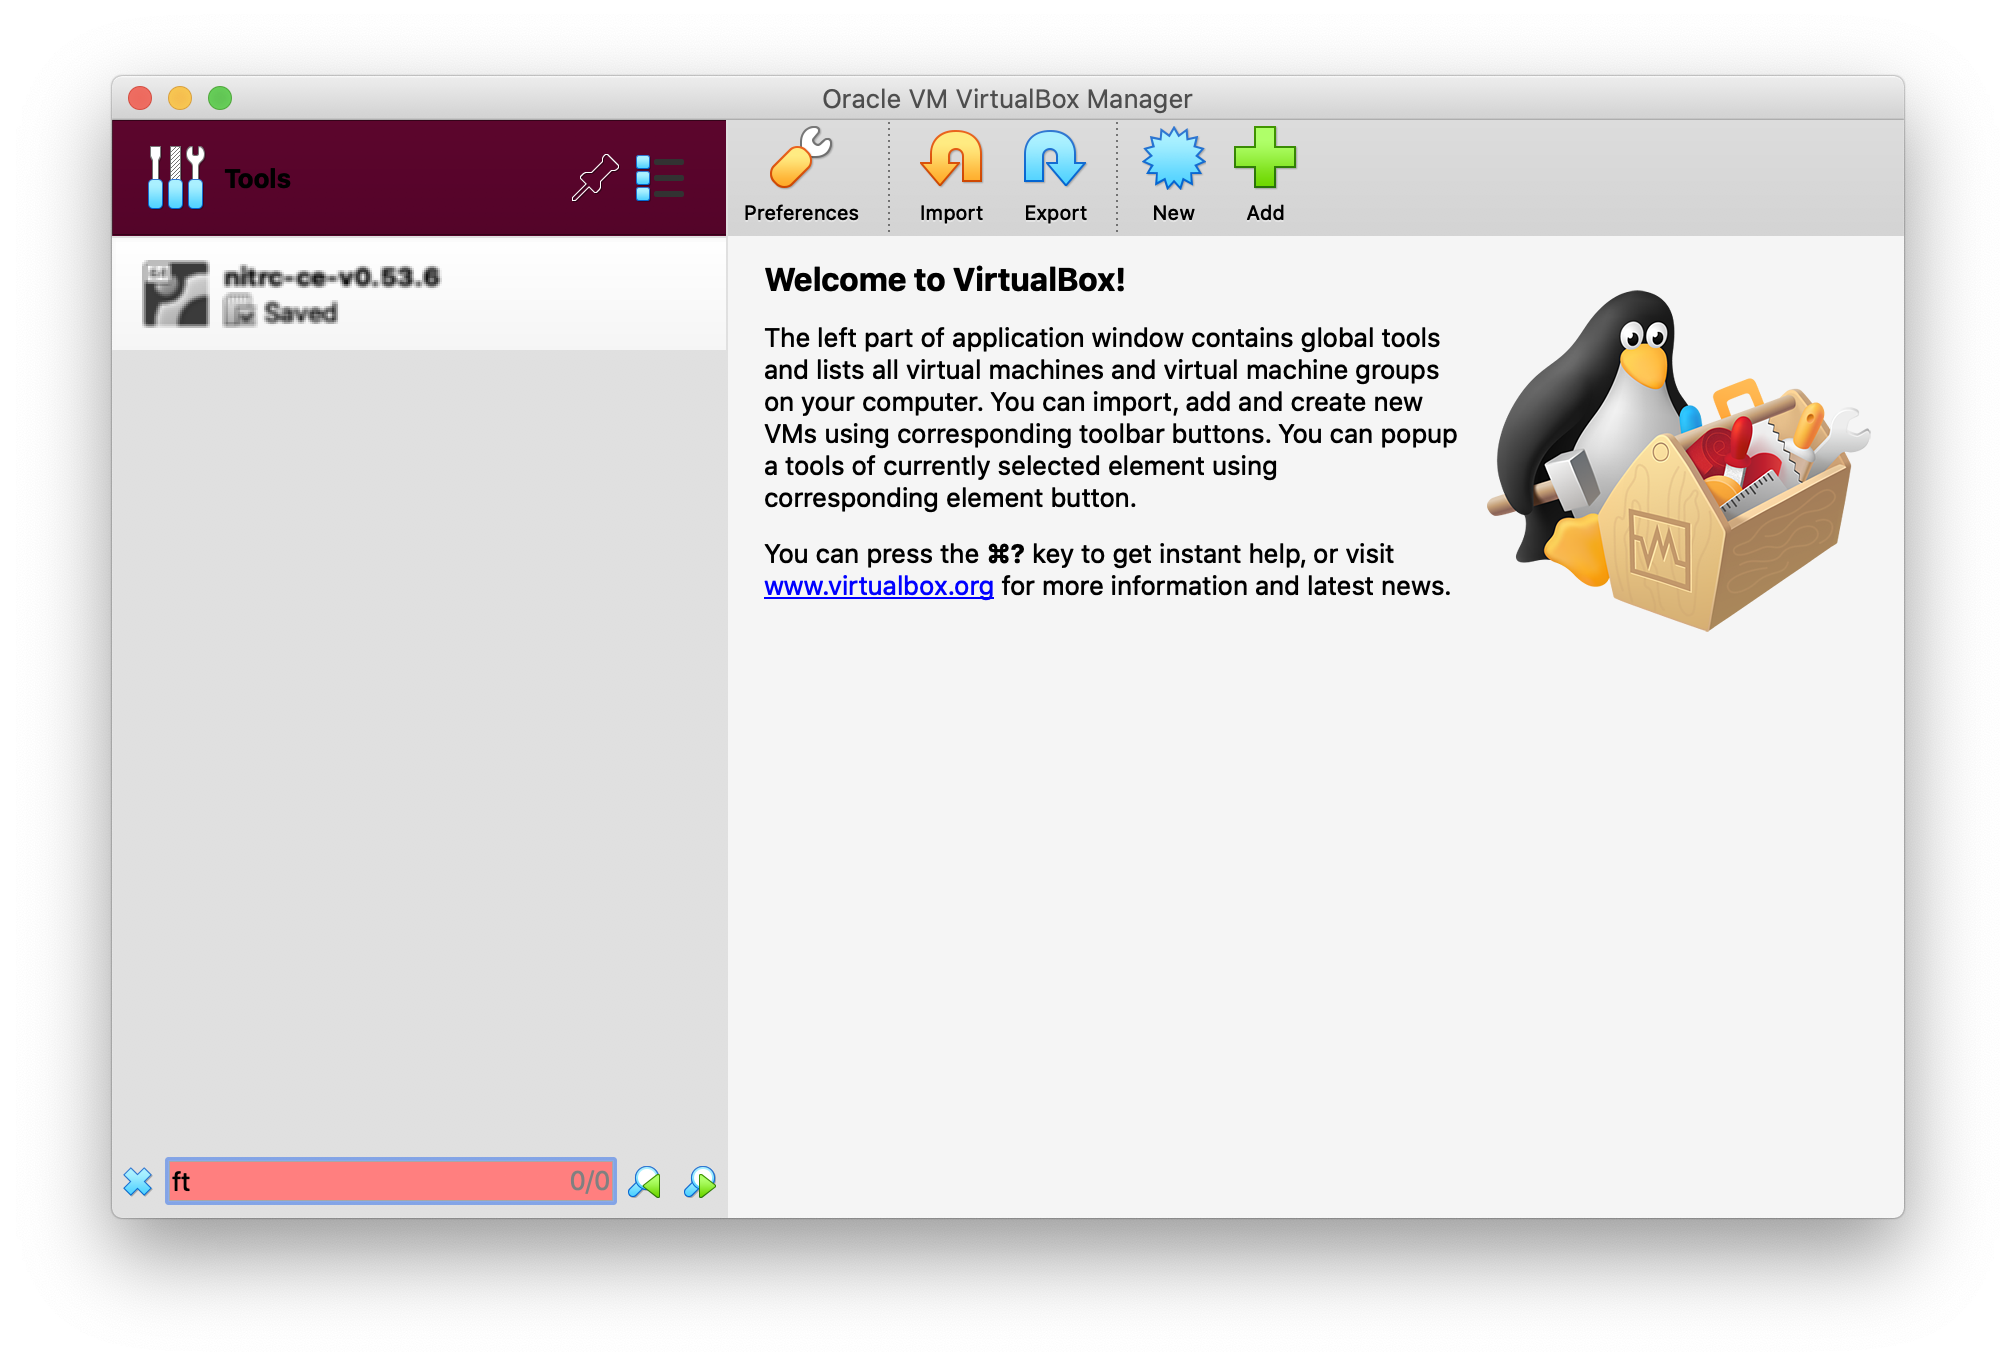Click the Saved state icon
Viewport: 2016px width, 1366px height.
240,312
